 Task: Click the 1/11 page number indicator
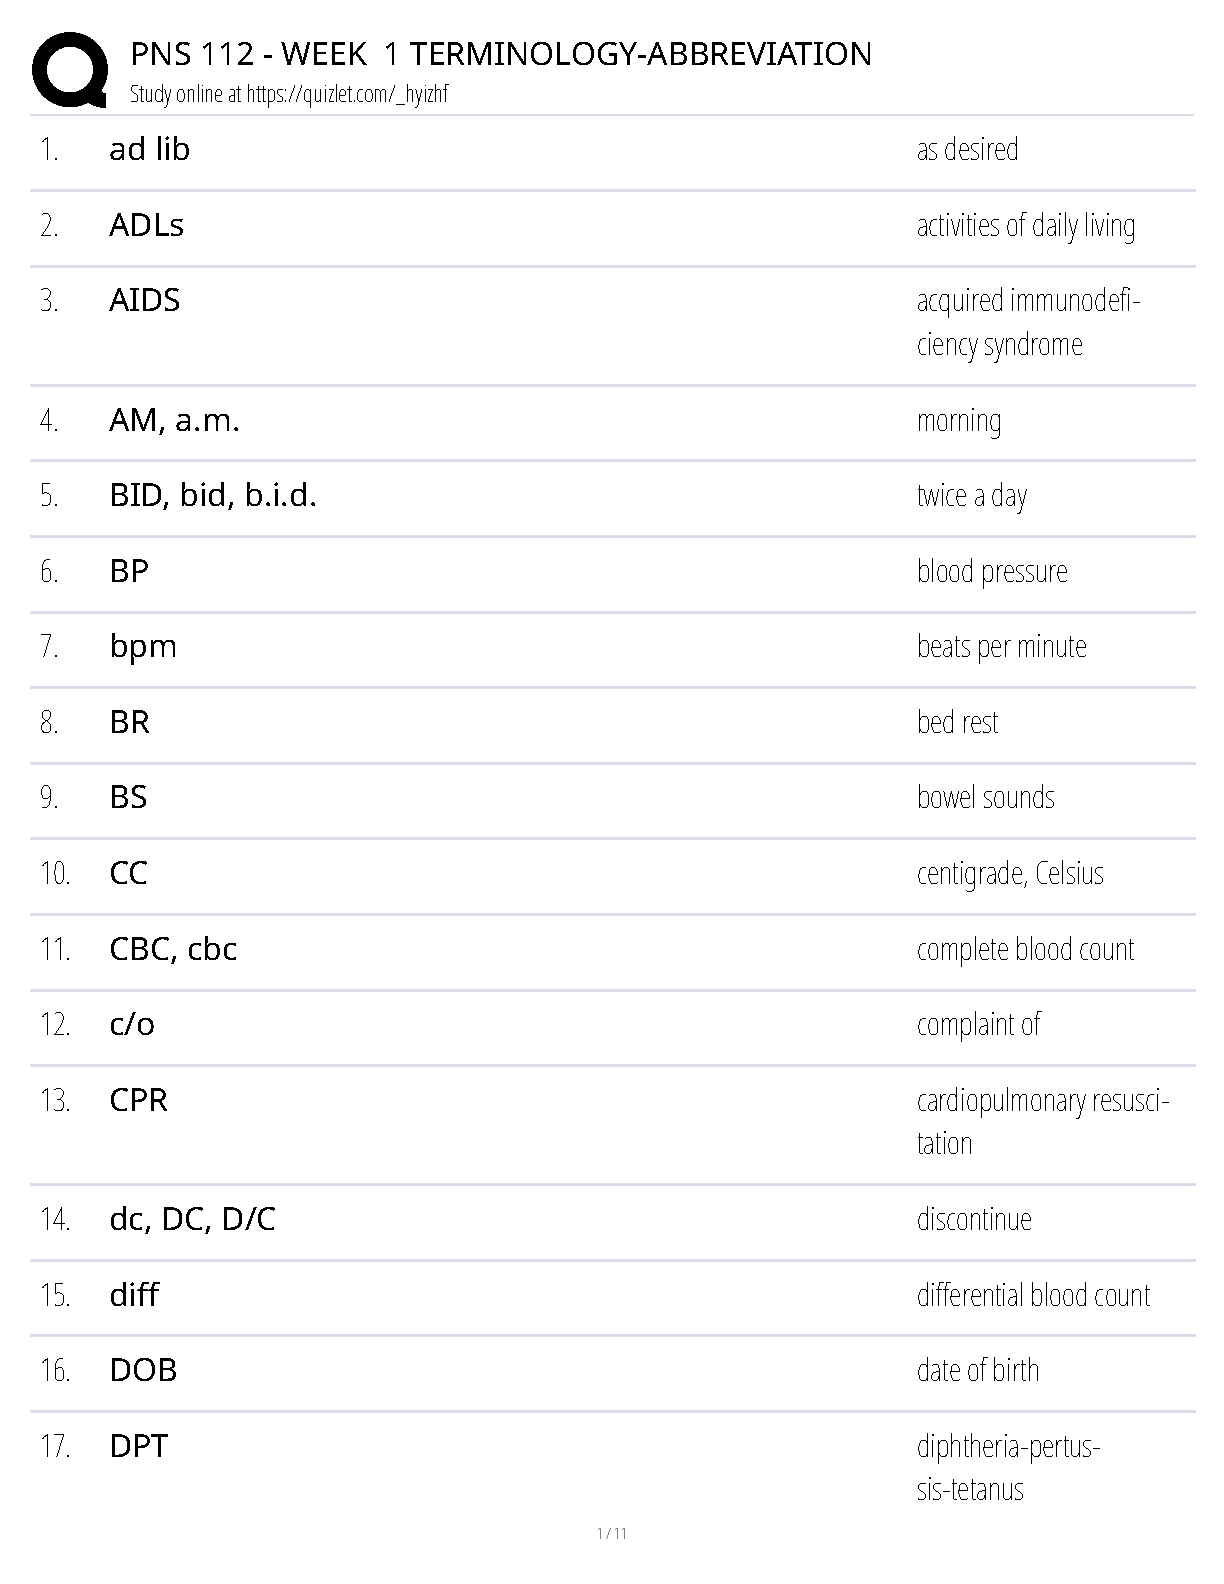click(611, 1533)
